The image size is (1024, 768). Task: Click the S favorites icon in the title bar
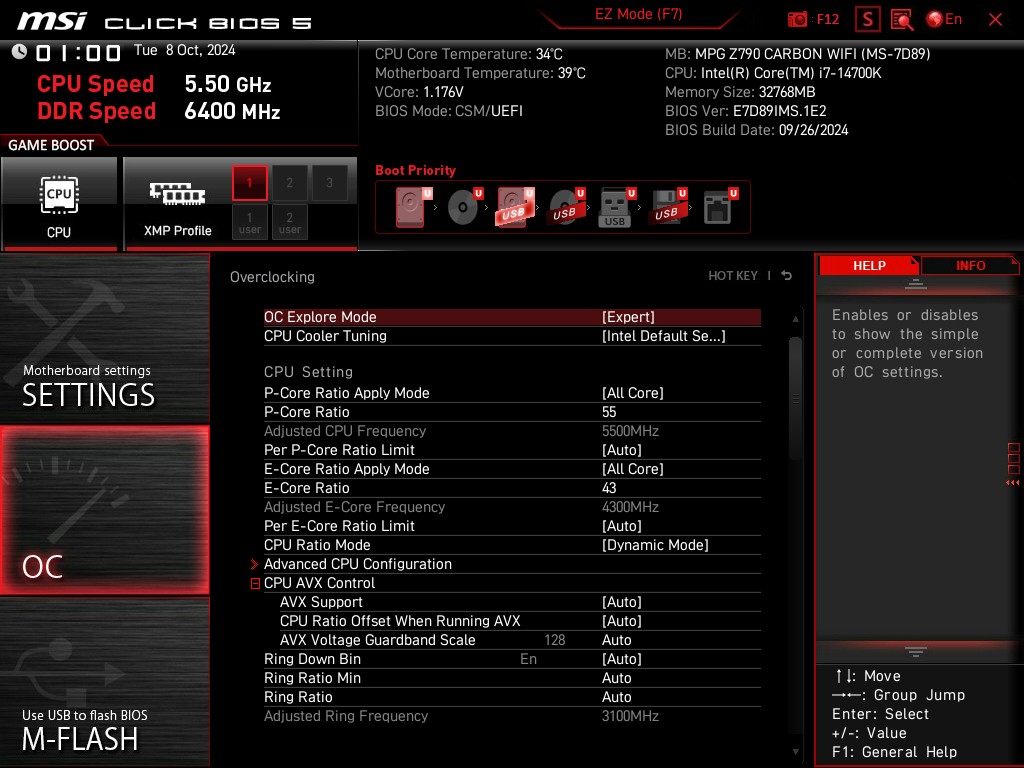(x=866, y=18)
